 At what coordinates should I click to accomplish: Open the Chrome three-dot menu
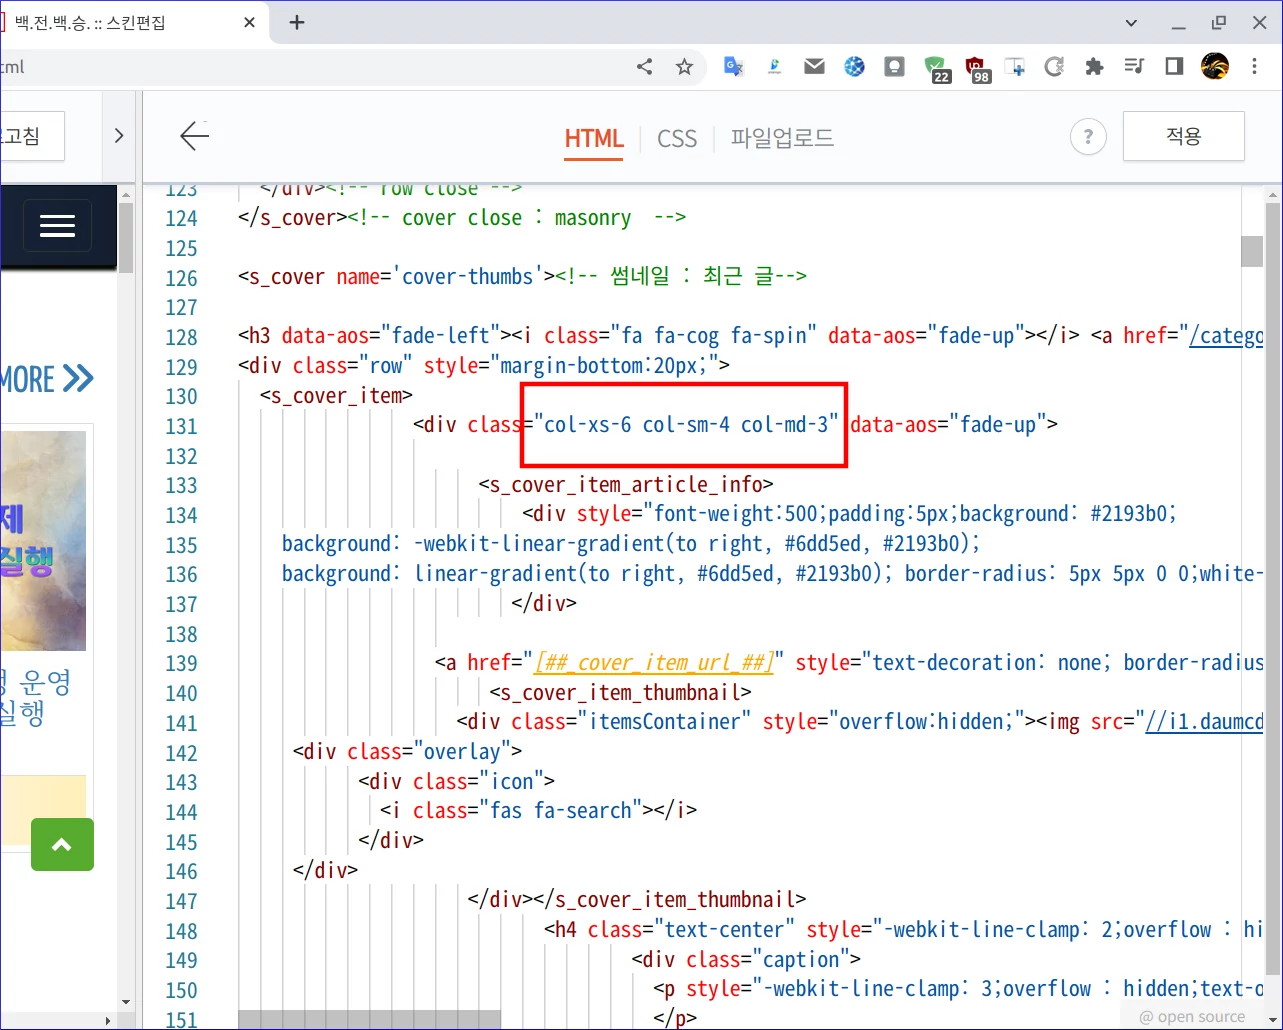tap(1255, 67)
